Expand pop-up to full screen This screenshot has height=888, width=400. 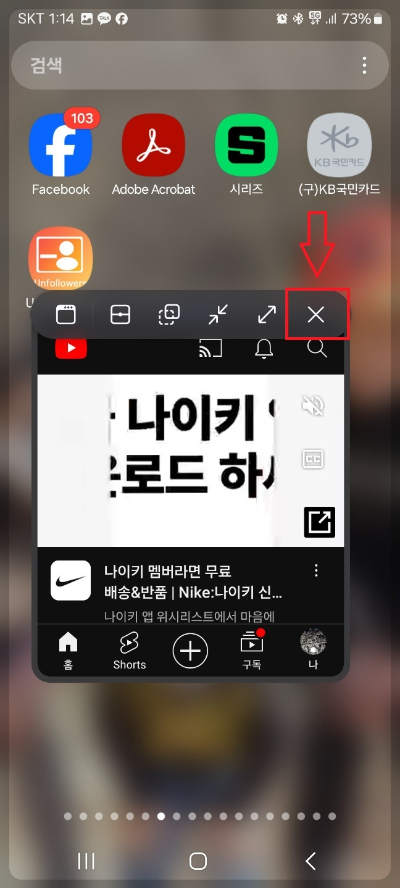point(267,315)
